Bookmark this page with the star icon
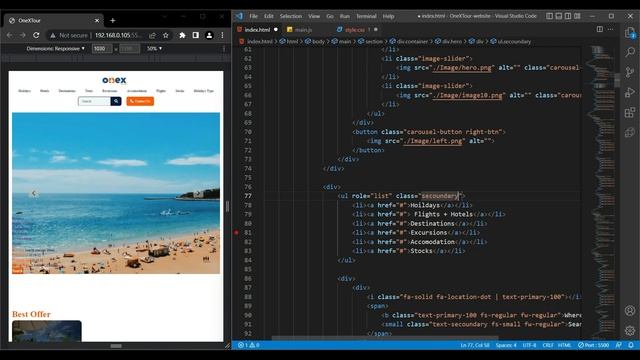Image resolution: width=640 pixels, height=360 pixels. 165,36
